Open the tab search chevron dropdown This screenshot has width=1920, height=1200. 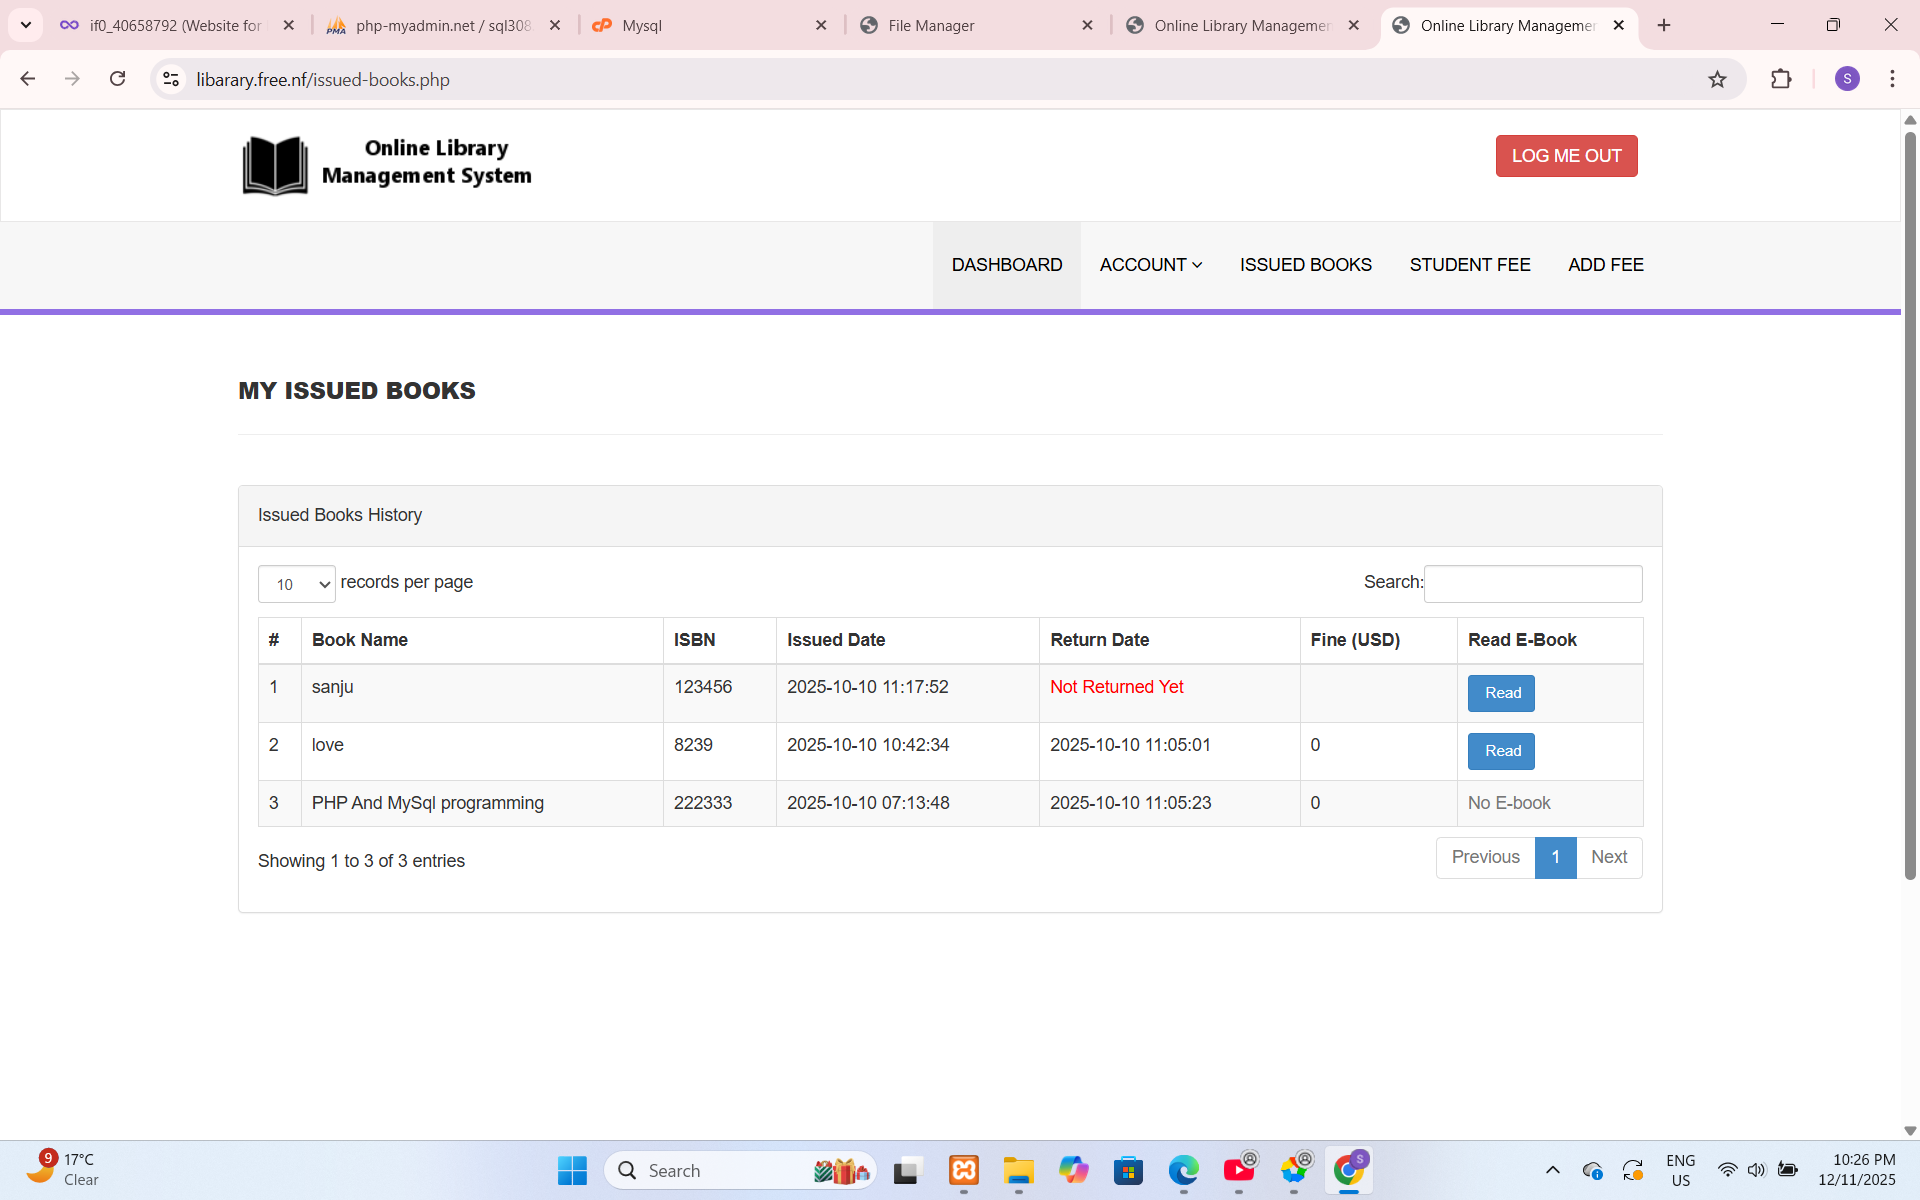(25, 25)
